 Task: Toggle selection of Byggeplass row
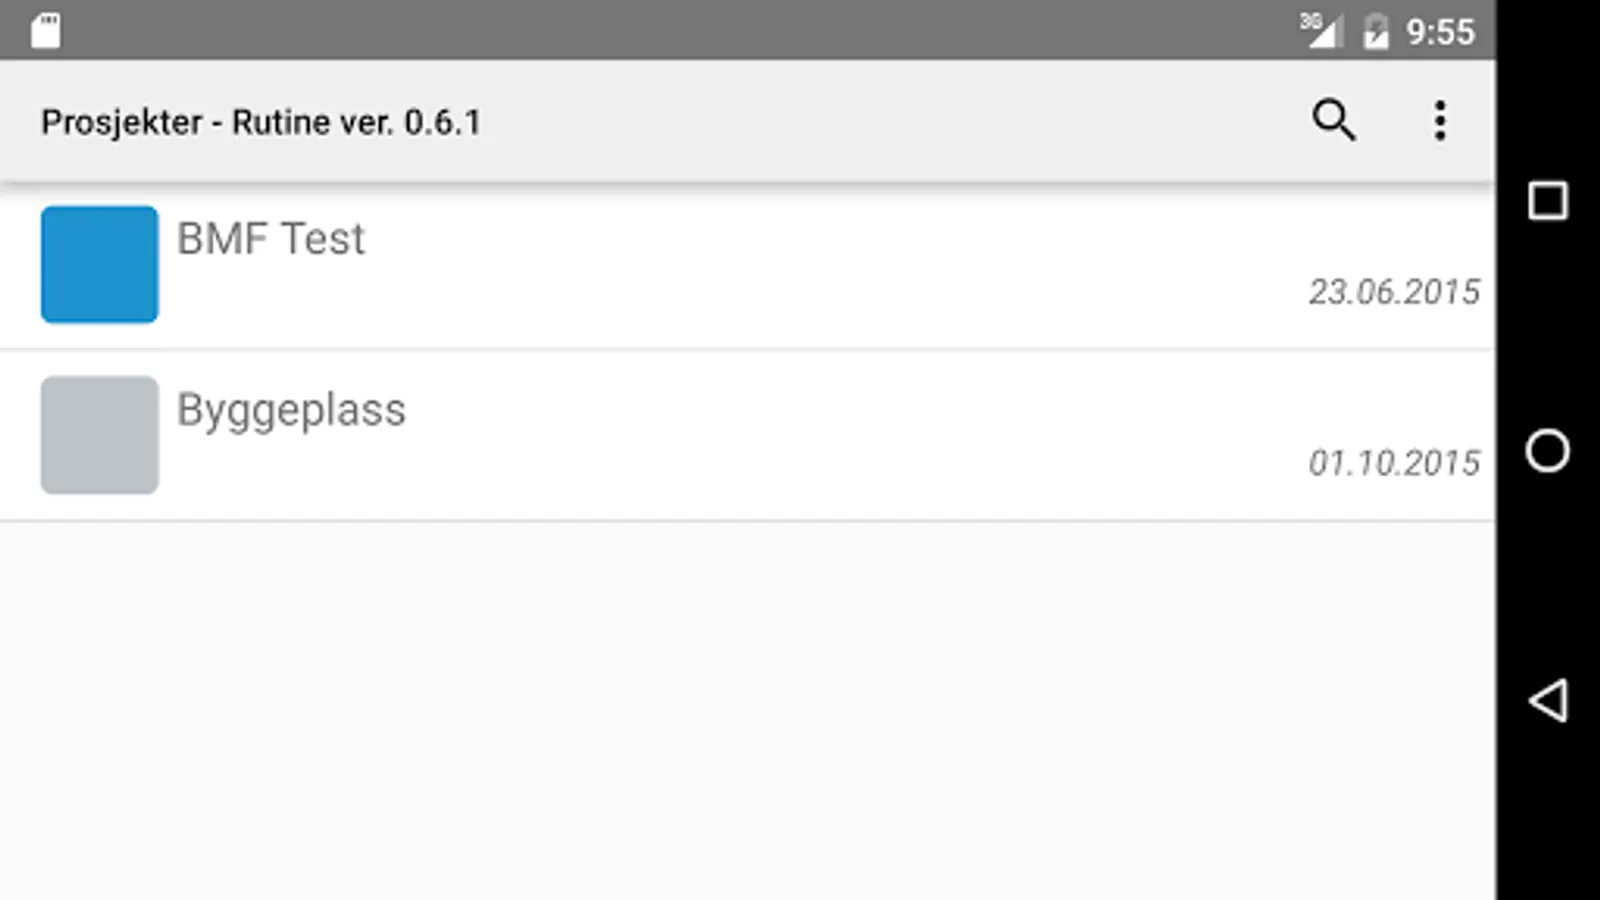tap(700, 435)
